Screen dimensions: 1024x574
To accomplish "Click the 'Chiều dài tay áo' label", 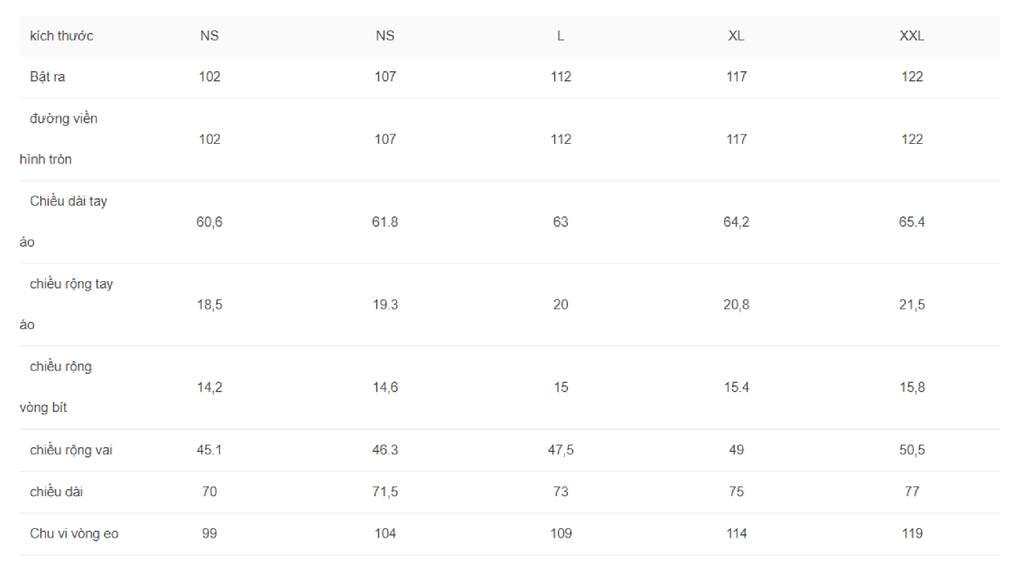I will point(63,221).
